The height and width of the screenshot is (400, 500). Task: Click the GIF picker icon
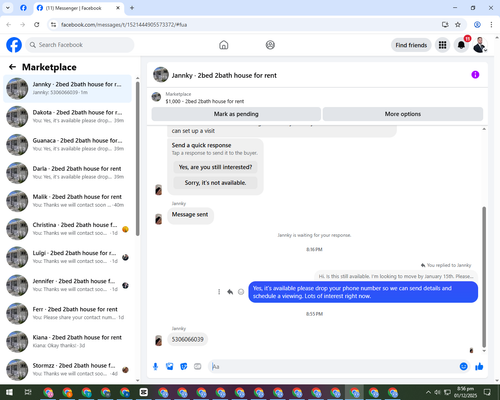pyautogui.click(x=198, y=367)
